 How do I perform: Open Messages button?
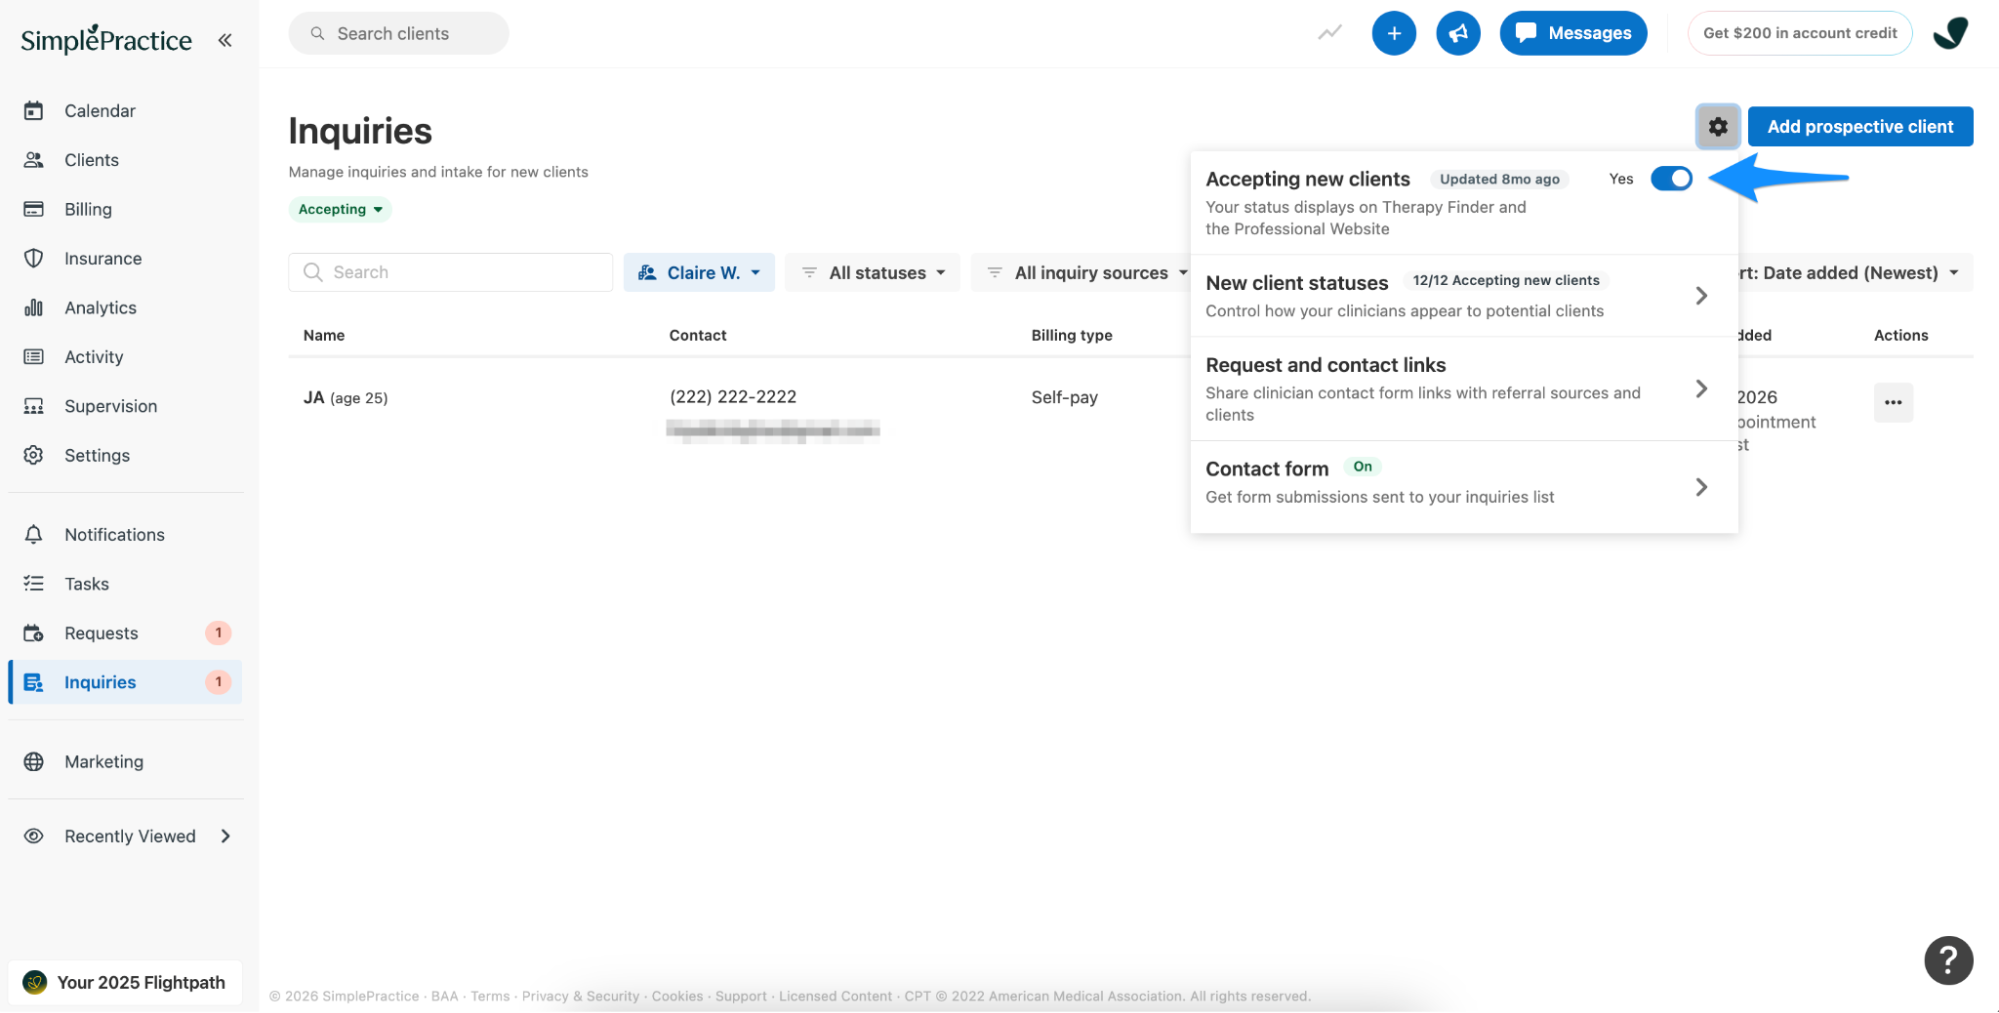click(x=1573, y=33)
